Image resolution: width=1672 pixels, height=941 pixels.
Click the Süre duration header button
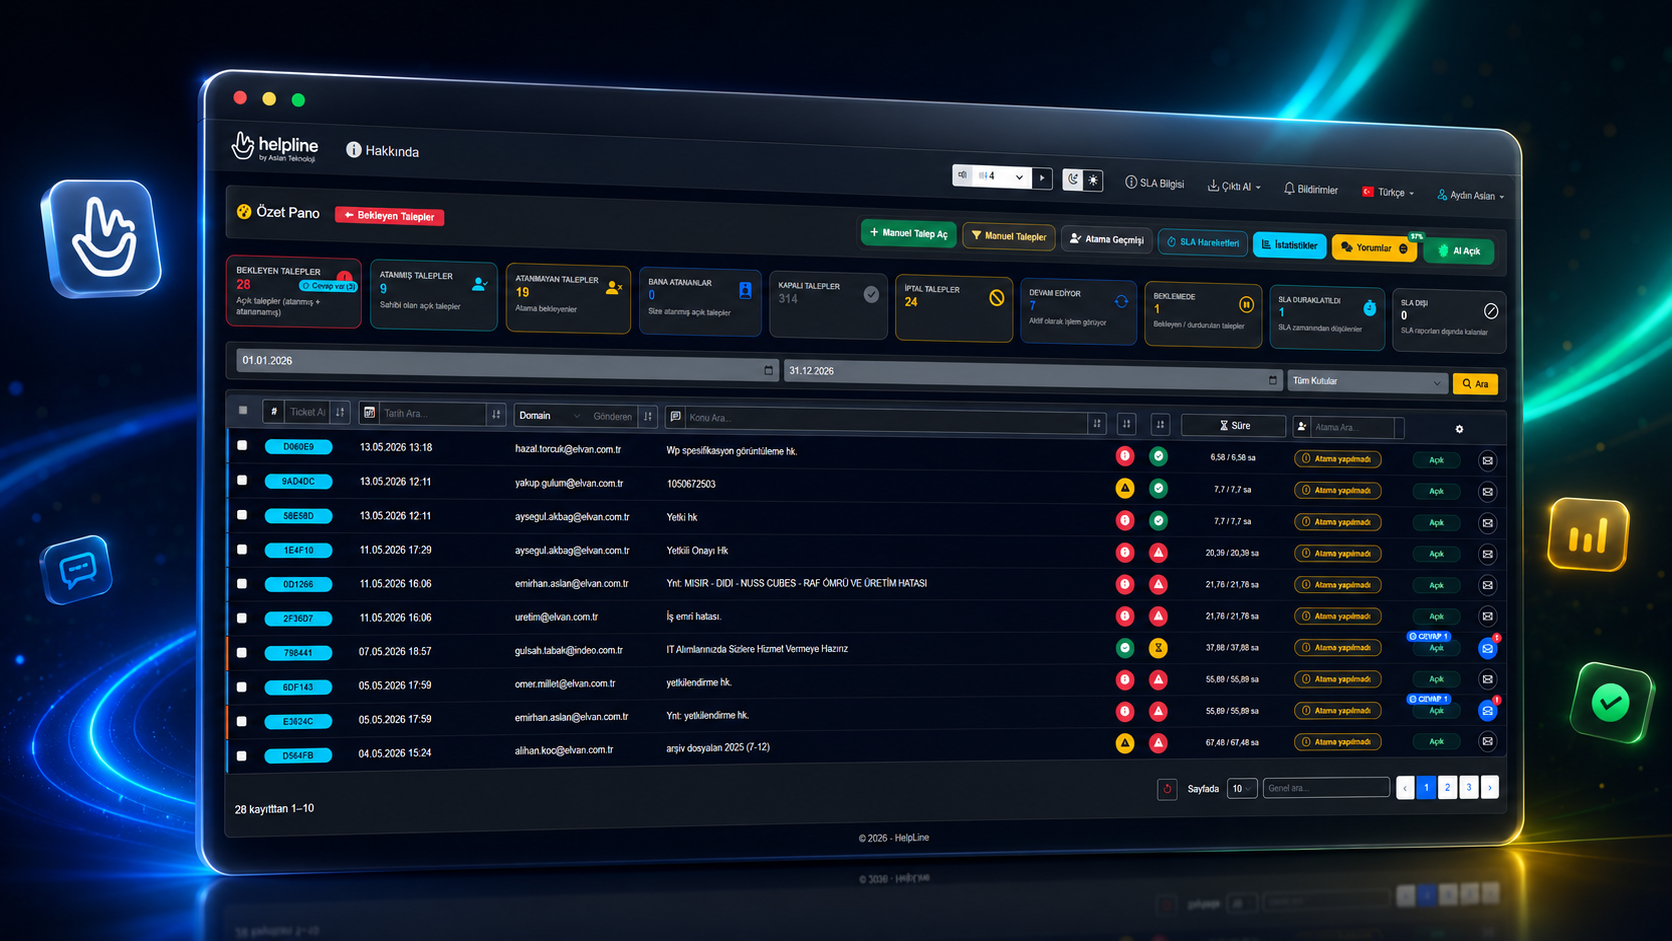pyautogui.click(x=1233, y=425)
